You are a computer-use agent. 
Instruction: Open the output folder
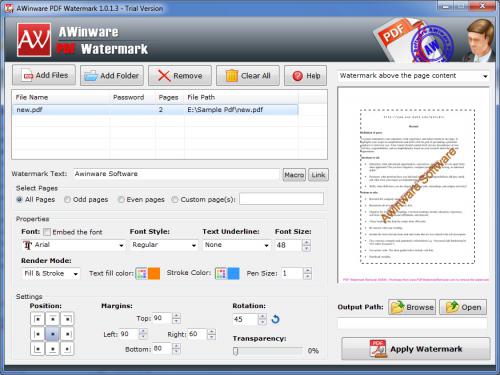tap(463, 307)
